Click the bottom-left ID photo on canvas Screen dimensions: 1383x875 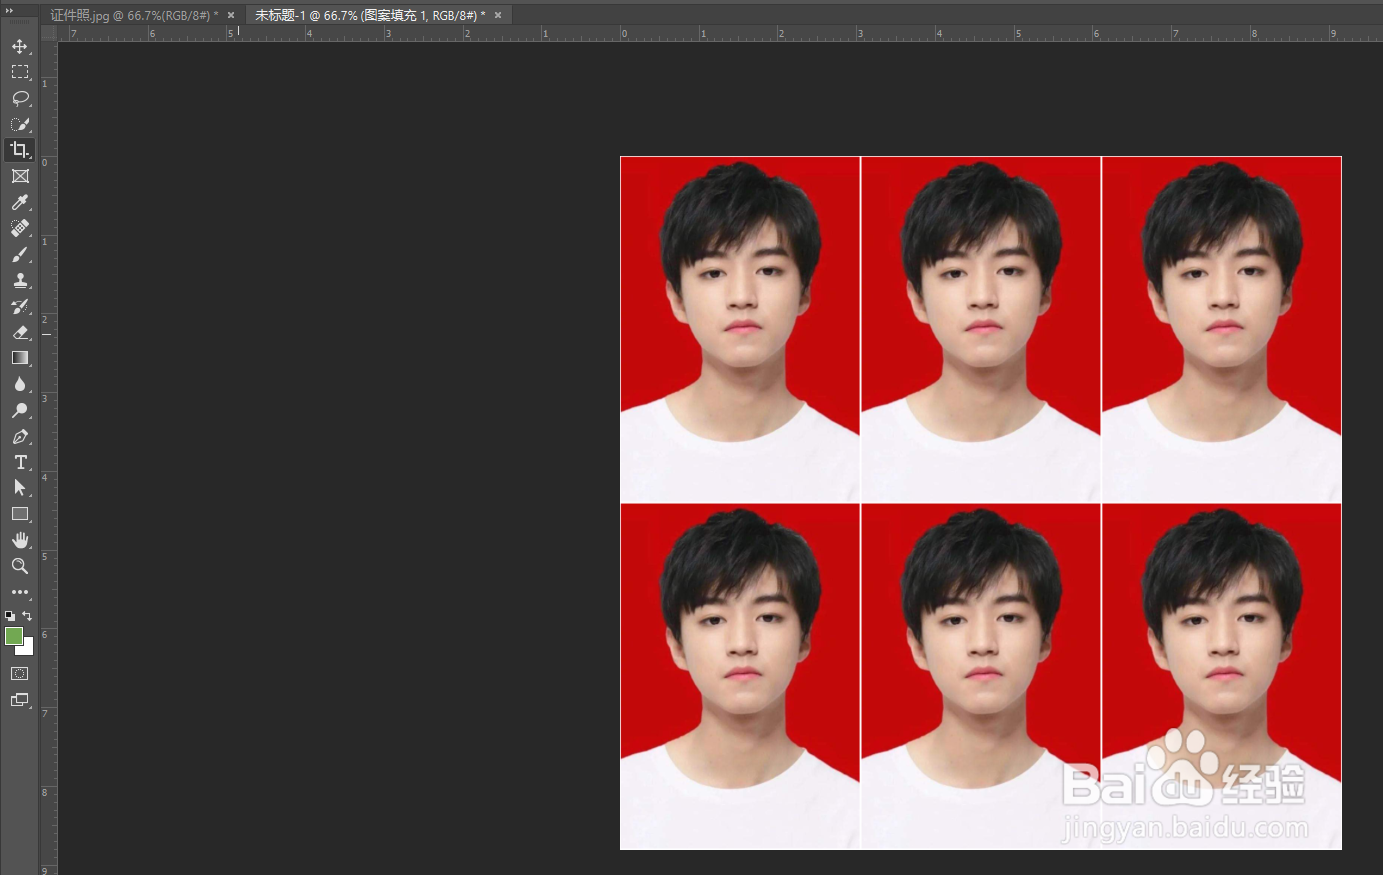740,677
